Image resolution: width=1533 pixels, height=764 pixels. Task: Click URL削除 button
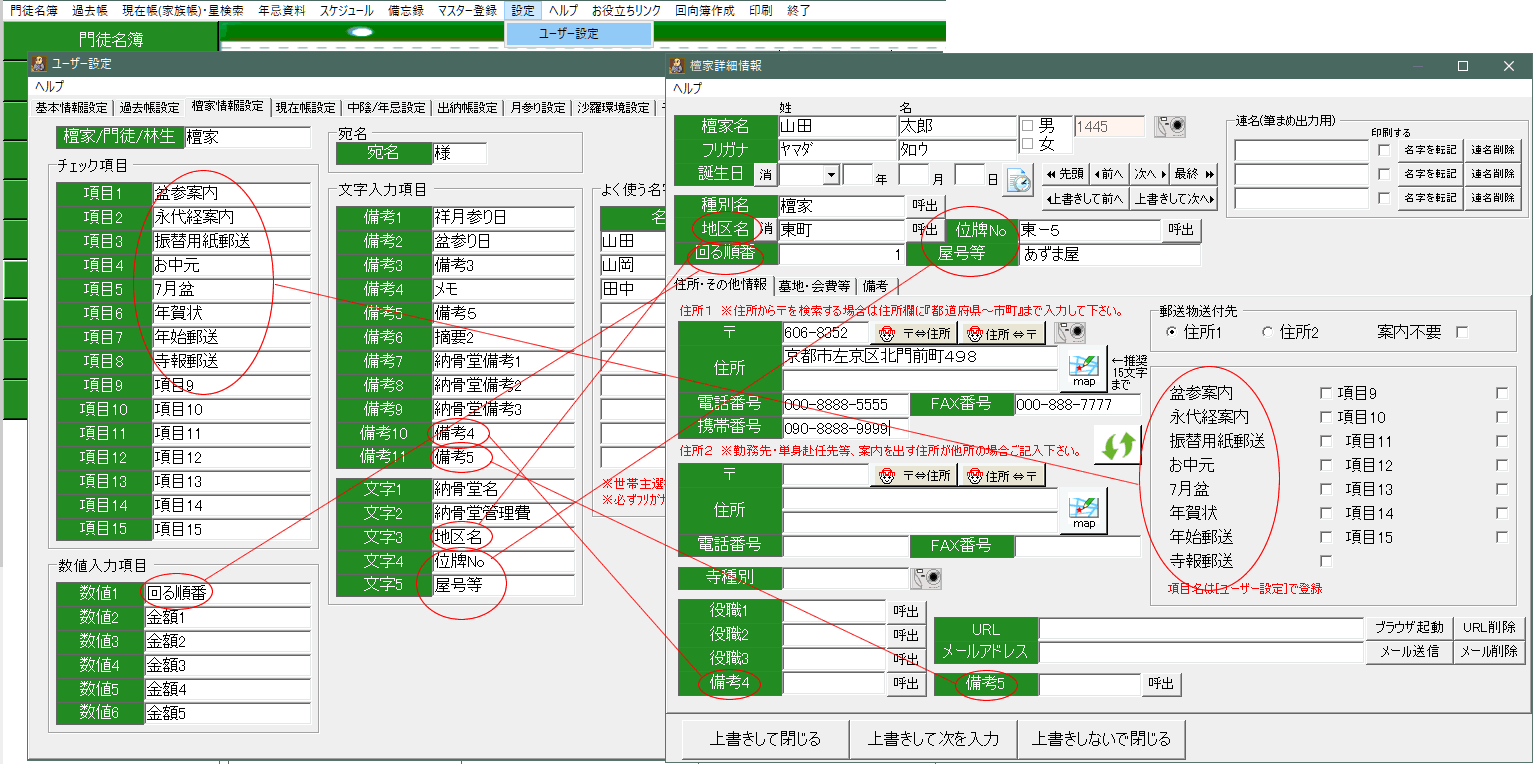pyautogui.click(x=1489, y=628)
